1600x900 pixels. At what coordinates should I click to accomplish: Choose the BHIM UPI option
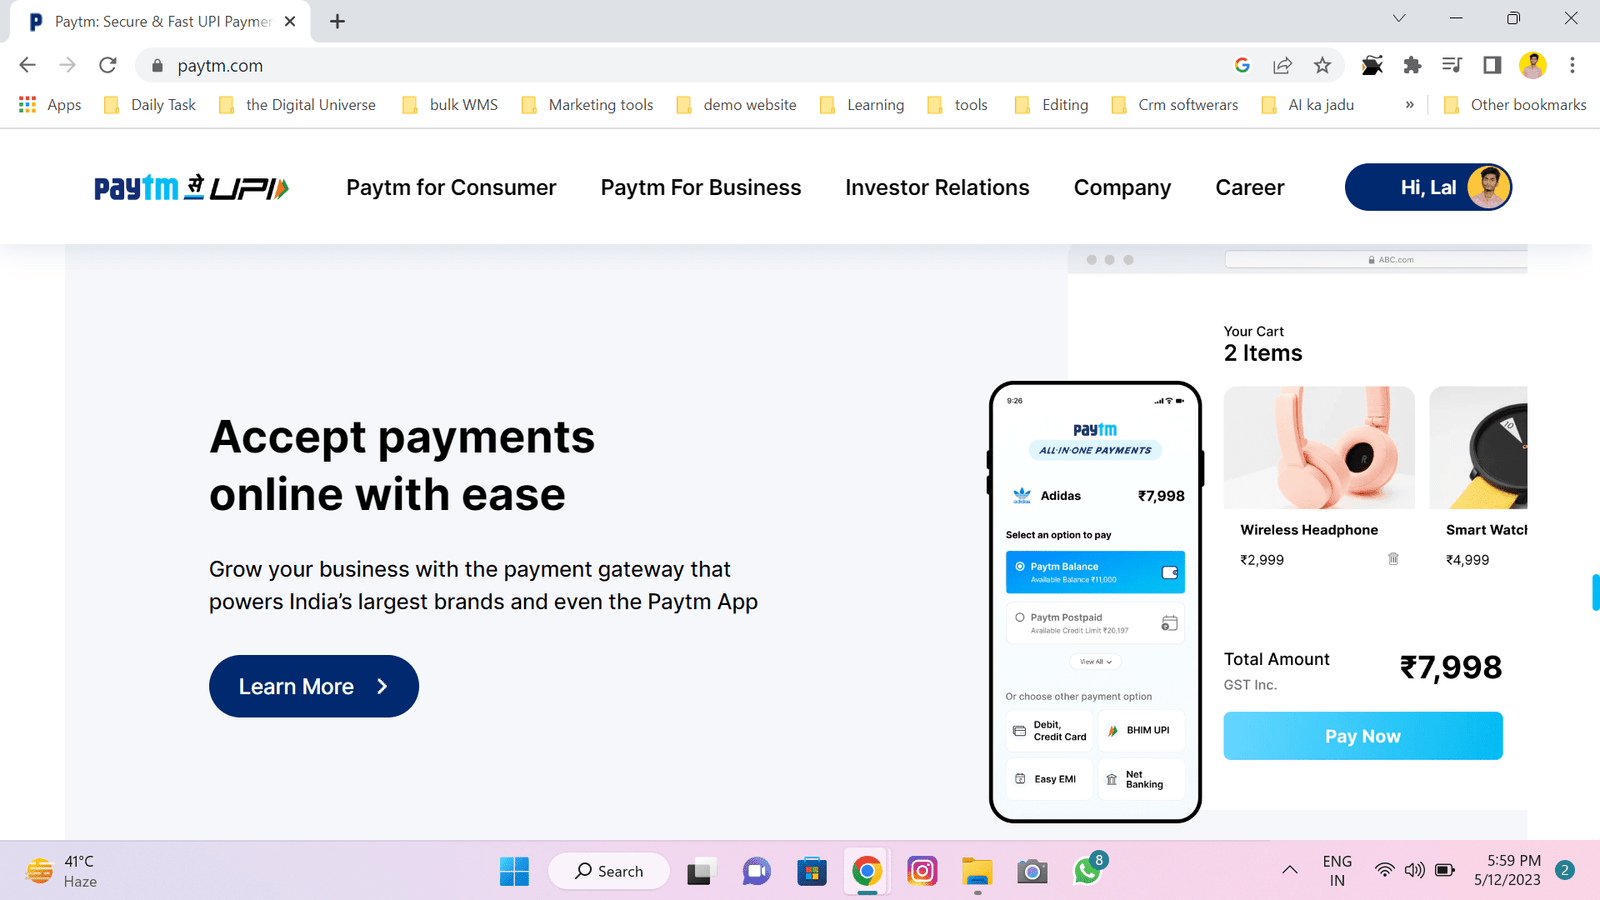(x=1141, y=731)
